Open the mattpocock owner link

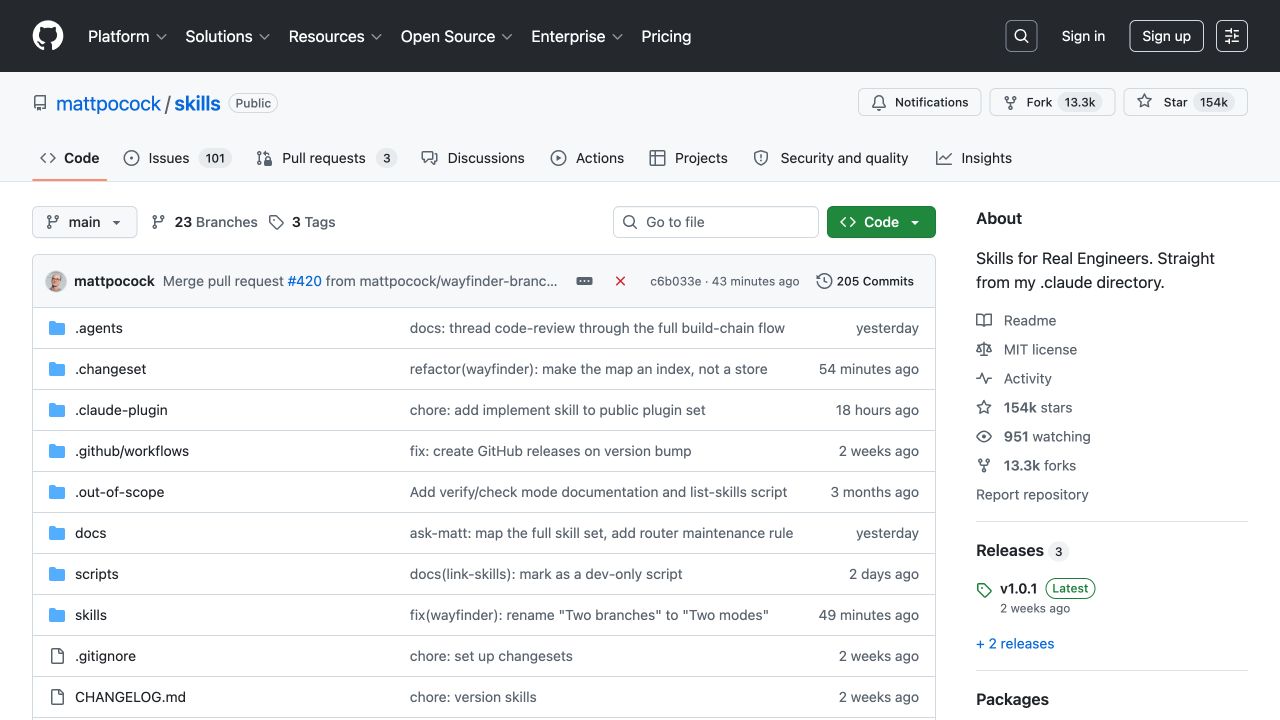tap(108, 103)
